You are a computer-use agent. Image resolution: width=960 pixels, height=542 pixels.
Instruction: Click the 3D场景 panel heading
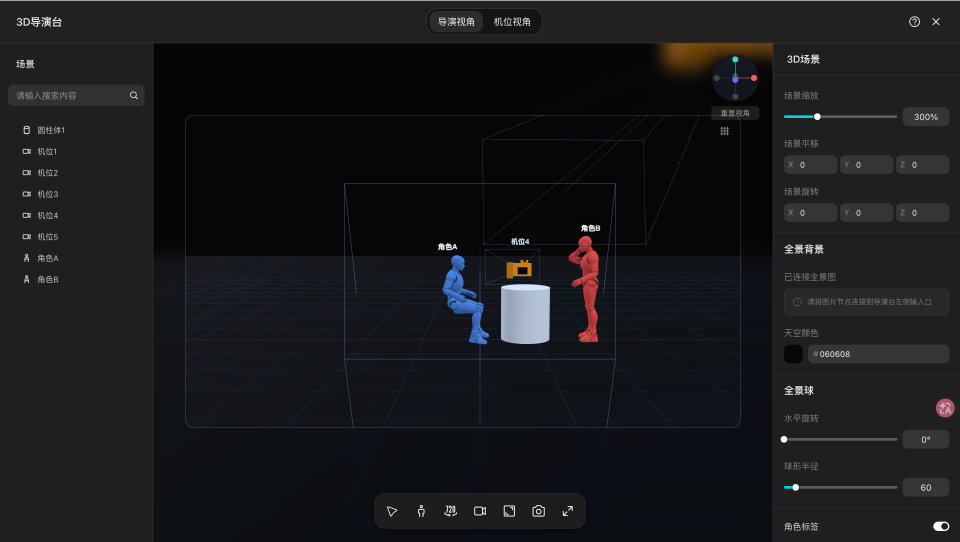(x=803, y=59)
